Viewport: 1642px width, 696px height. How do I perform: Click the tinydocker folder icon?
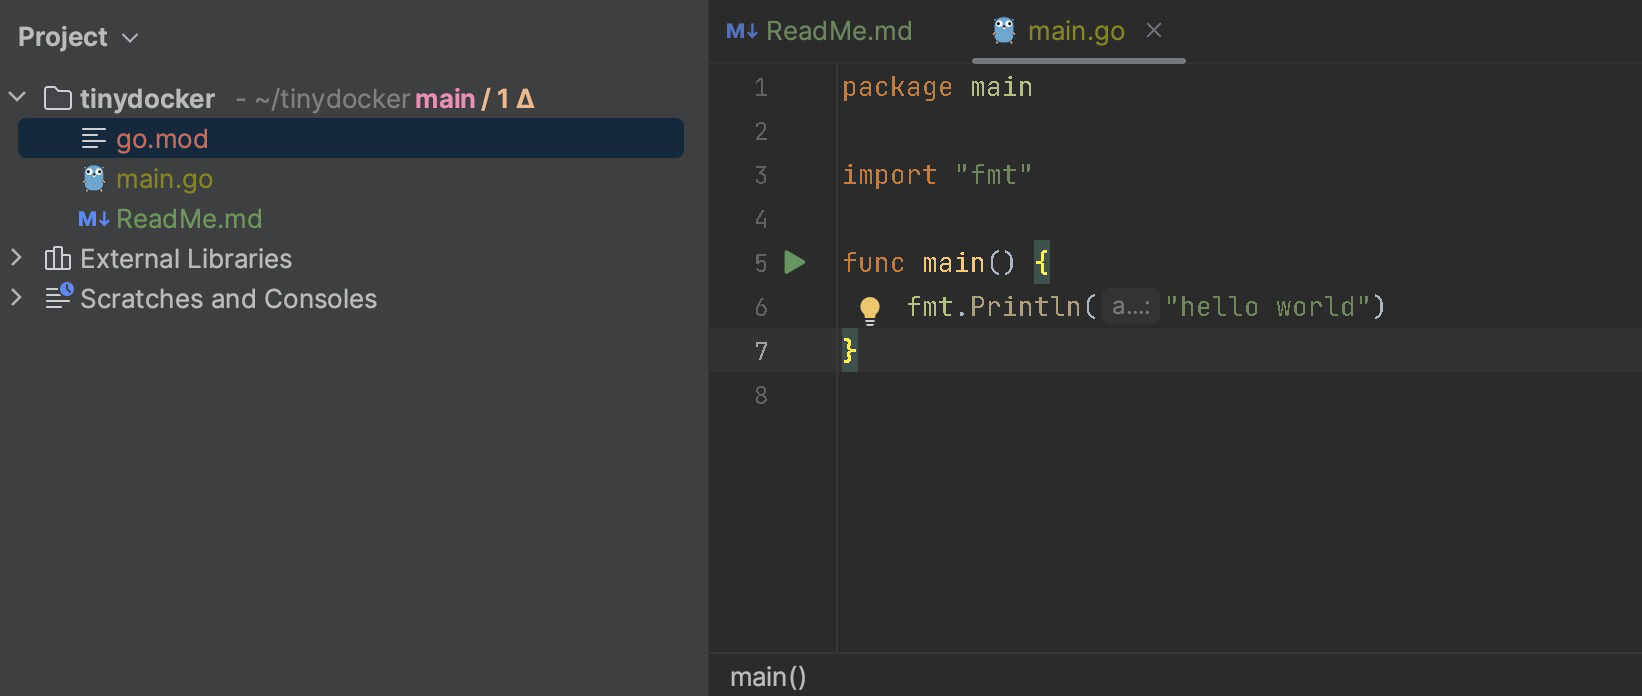[58, 99]
